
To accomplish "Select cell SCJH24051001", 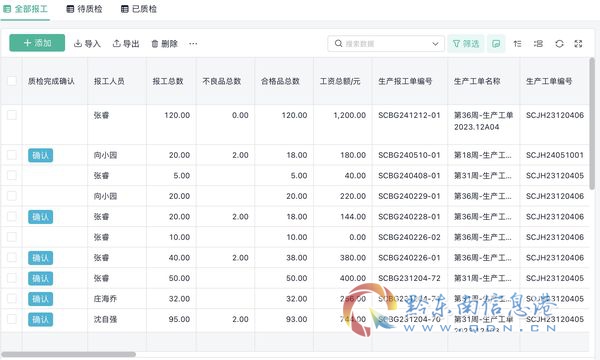I will [x=554, y=155].
